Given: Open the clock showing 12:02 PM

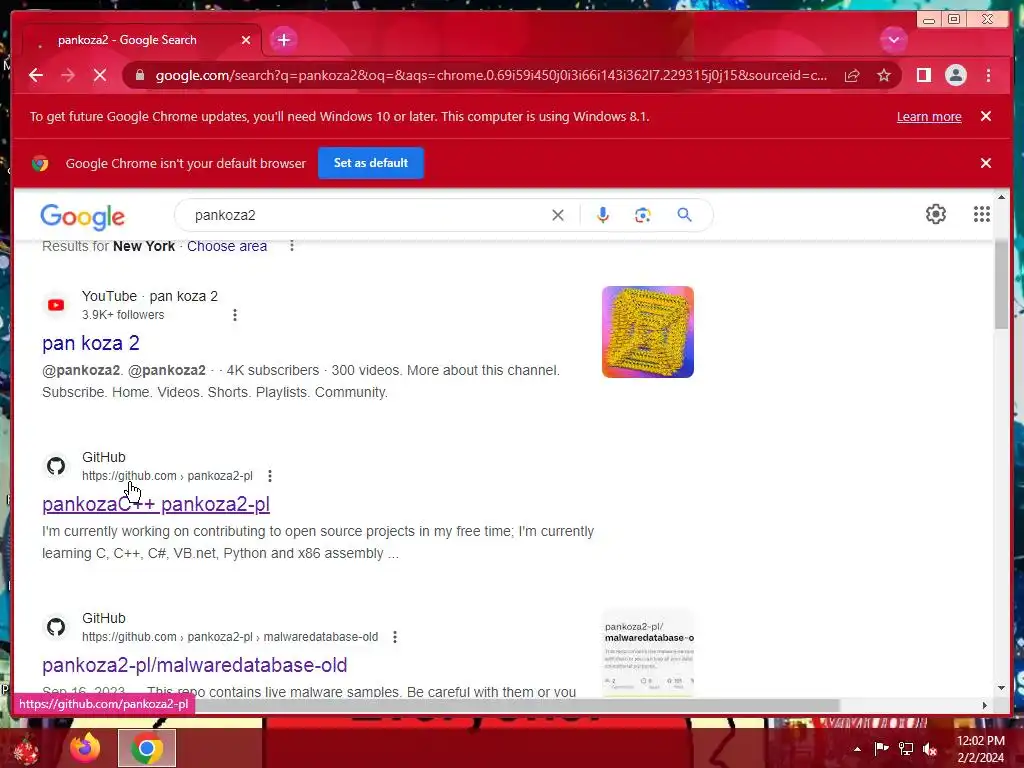Looking at the screenshot, I should coord(981,748).
